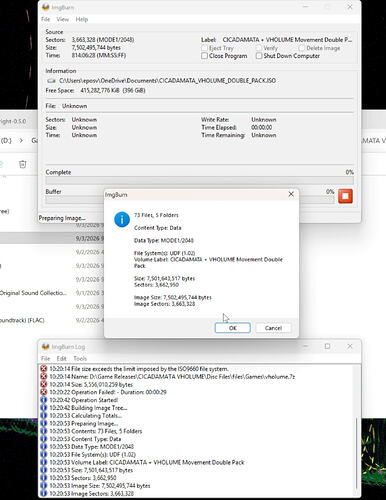This screenshot has height=500, width=386.
Task: Click the error icon beside the vholume.7z name line
Action: click(44, 376)
